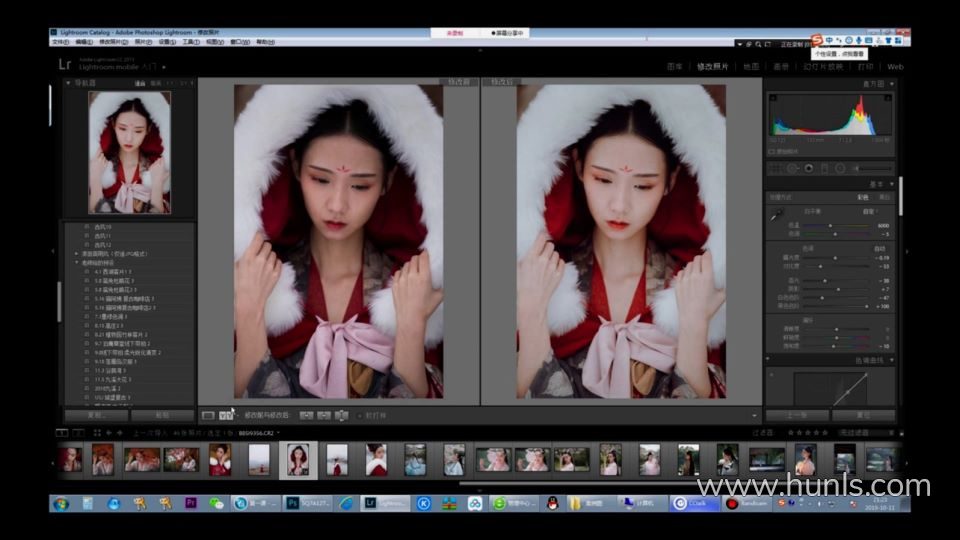Toggle histogram highlight clipping indicator
The width and height of the screenshot is (960, 540).
pos(888,98)
